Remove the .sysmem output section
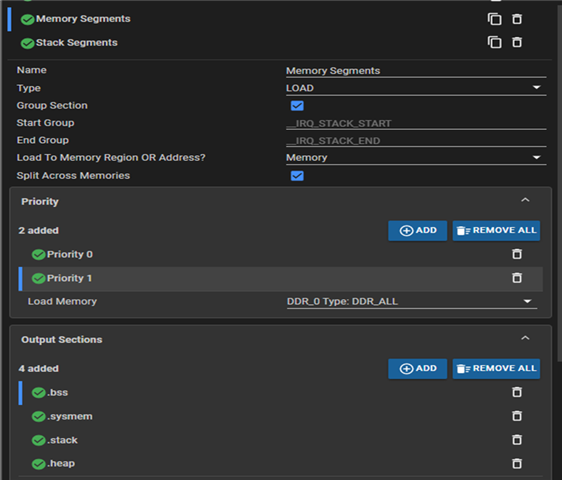Image resolution: width=562 pixels, height=480 pixels. [516, 416]
